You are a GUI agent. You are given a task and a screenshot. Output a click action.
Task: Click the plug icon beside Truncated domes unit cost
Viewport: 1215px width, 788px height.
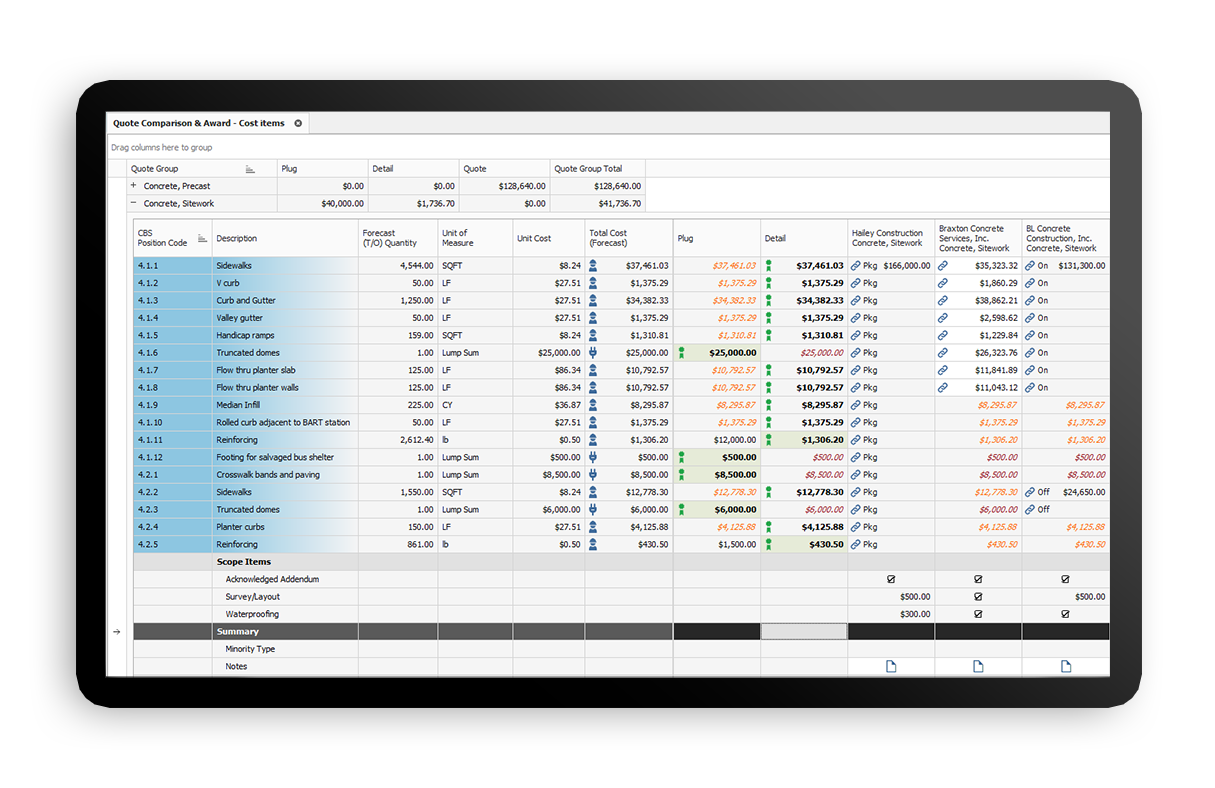(593, 352)
